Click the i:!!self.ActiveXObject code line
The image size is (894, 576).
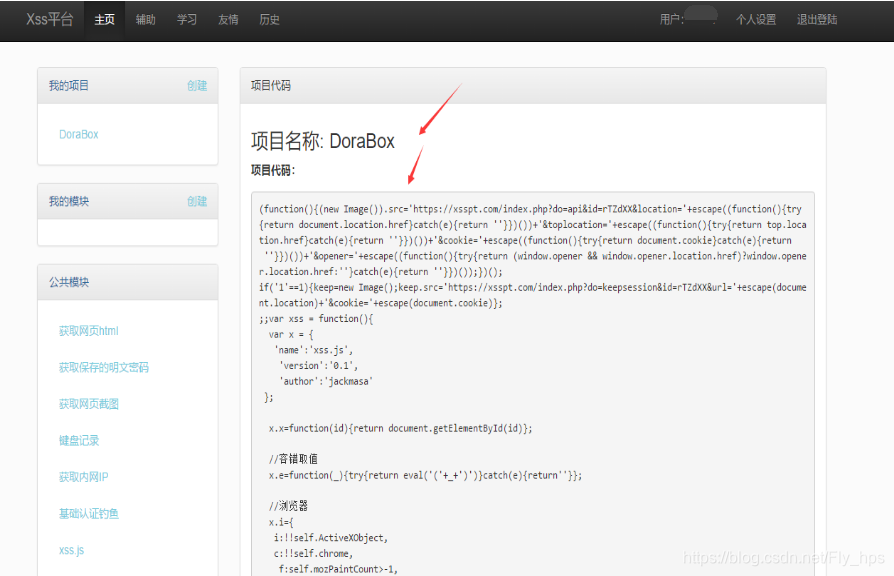tap(331, 538)
